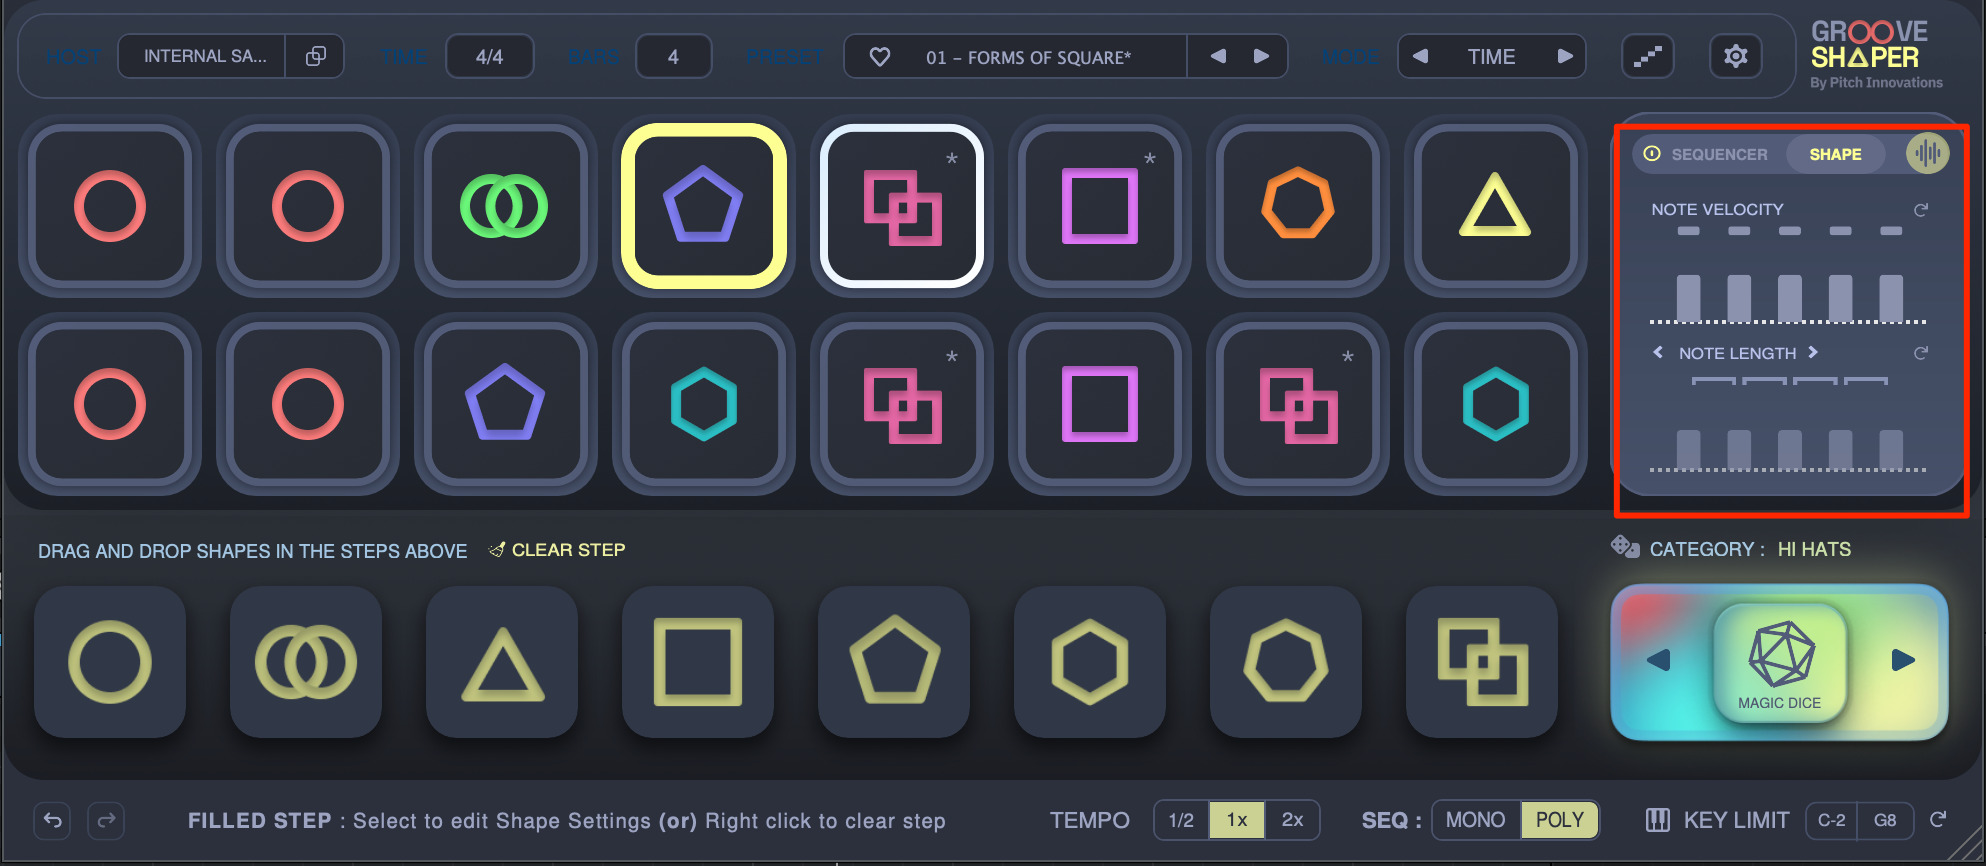Adjust the first NOTE VELOCITY bar

pos(1688,297)
